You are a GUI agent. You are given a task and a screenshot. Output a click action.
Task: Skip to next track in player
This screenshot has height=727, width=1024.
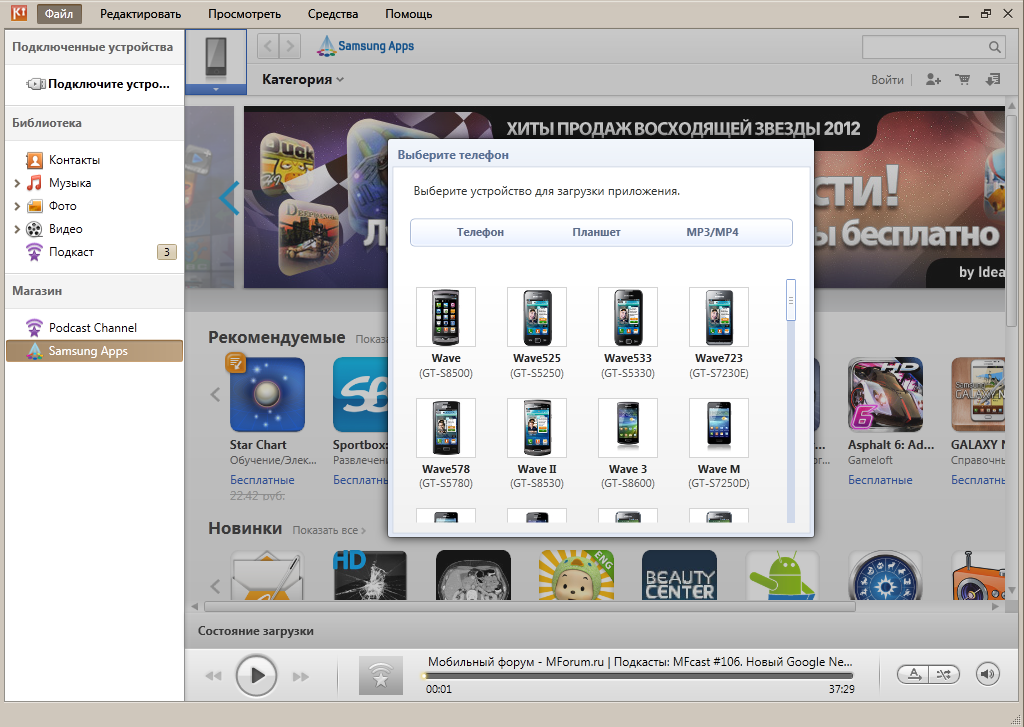(300, 676)
